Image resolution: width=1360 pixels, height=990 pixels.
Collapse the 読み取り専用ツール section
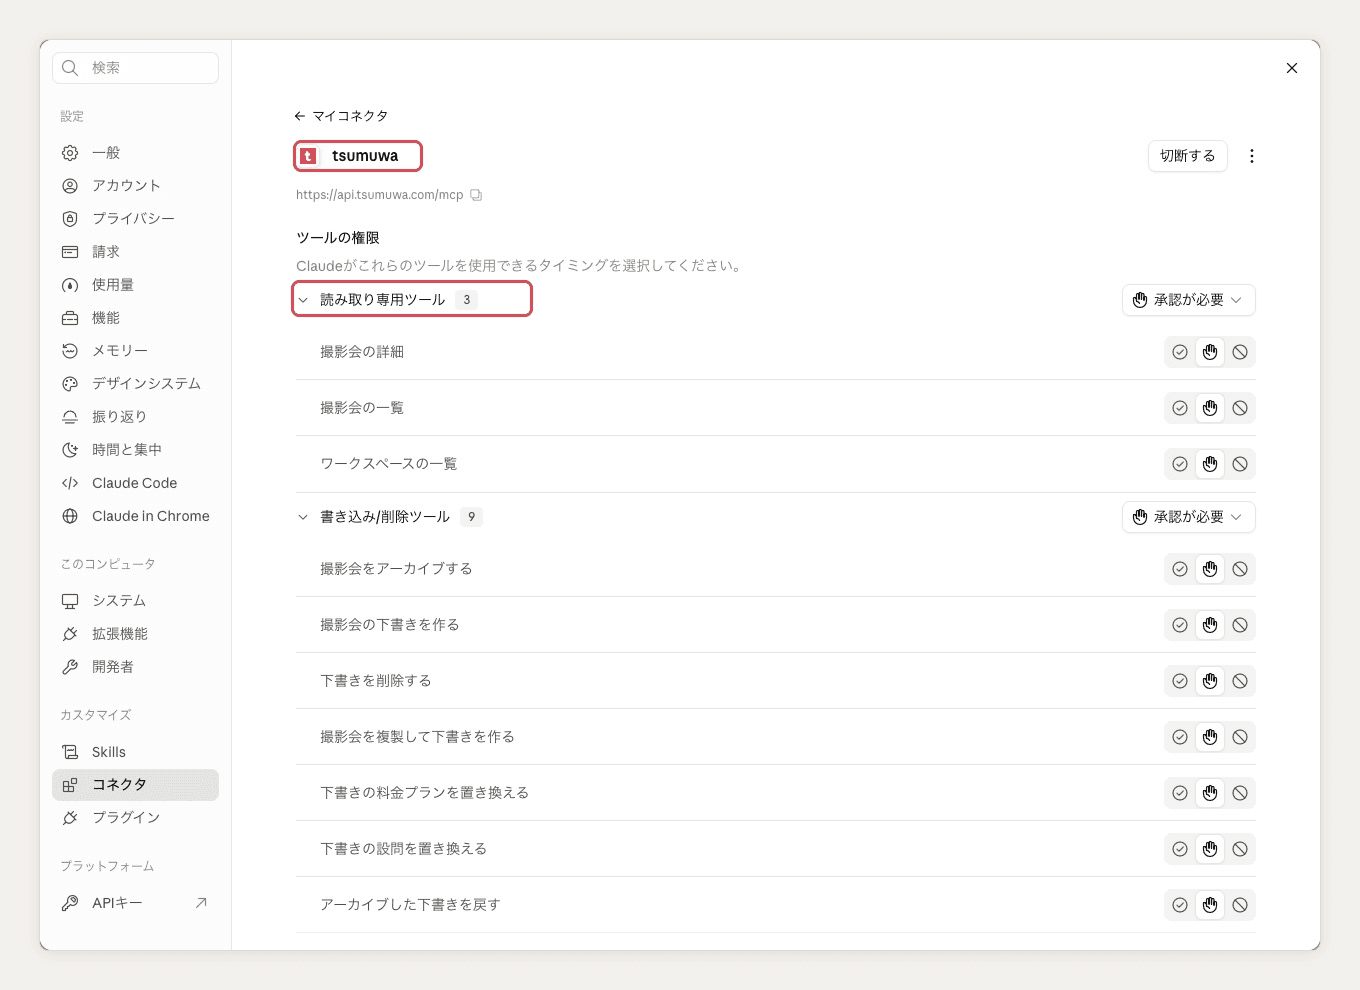point(303,300)
